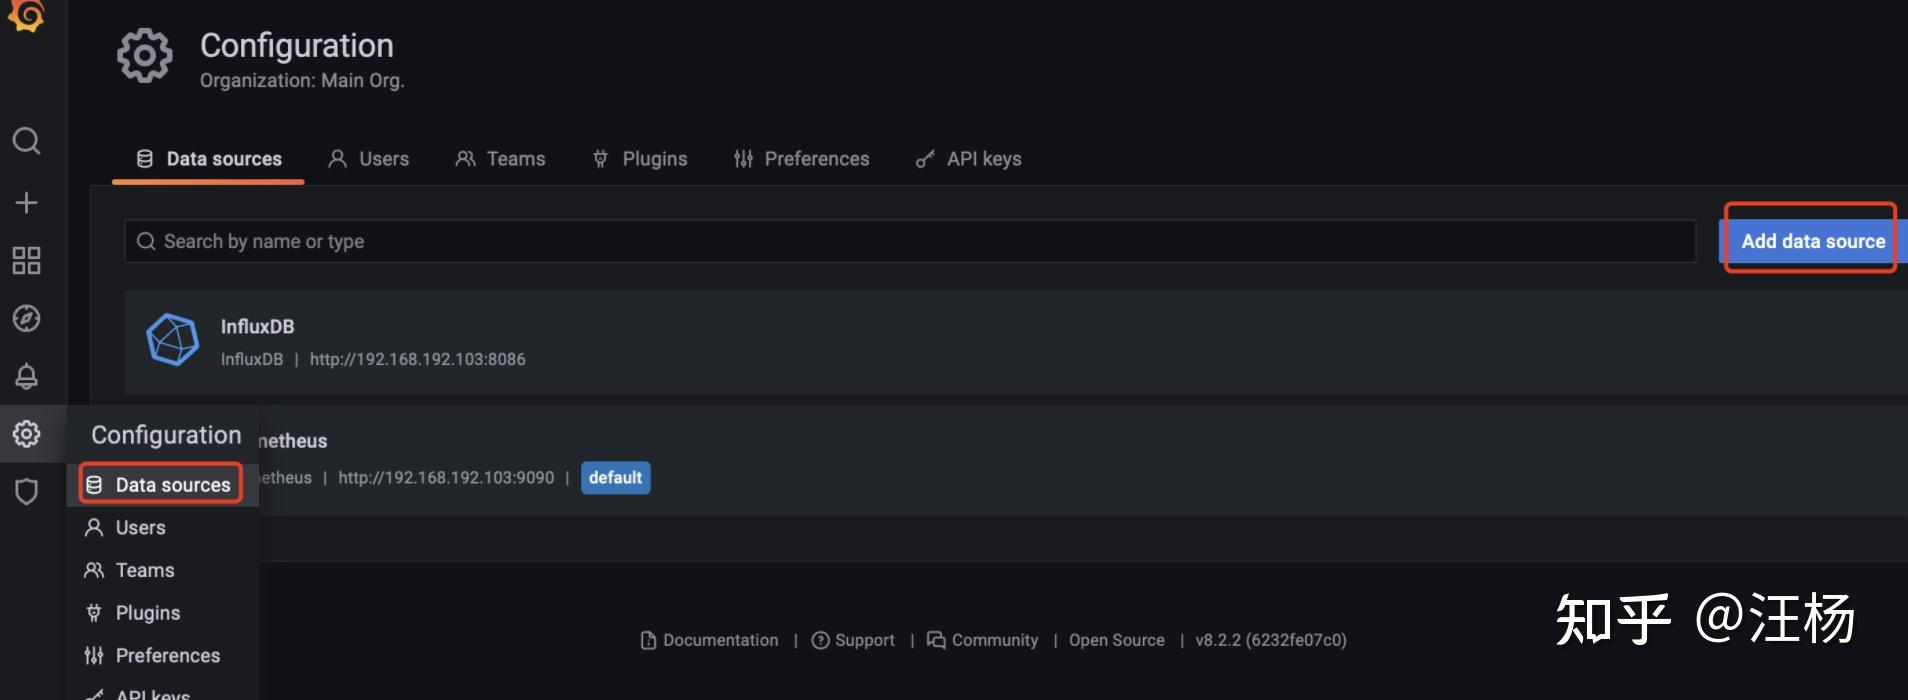
Task: Click the API keys tab key icon
Action: click(925, 159)
